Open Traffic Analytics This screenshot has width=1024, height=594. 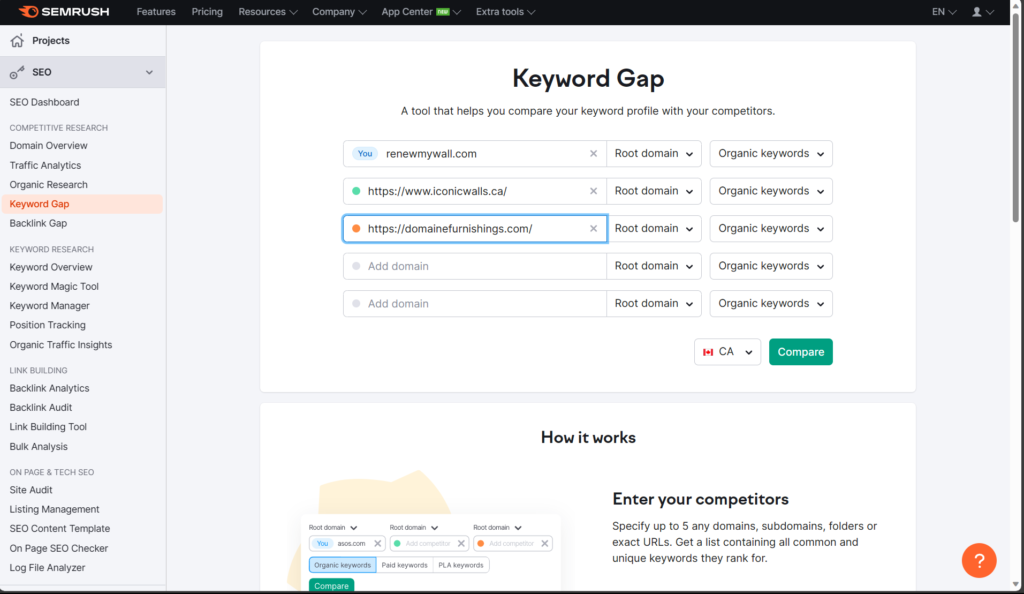click(45, 166)
